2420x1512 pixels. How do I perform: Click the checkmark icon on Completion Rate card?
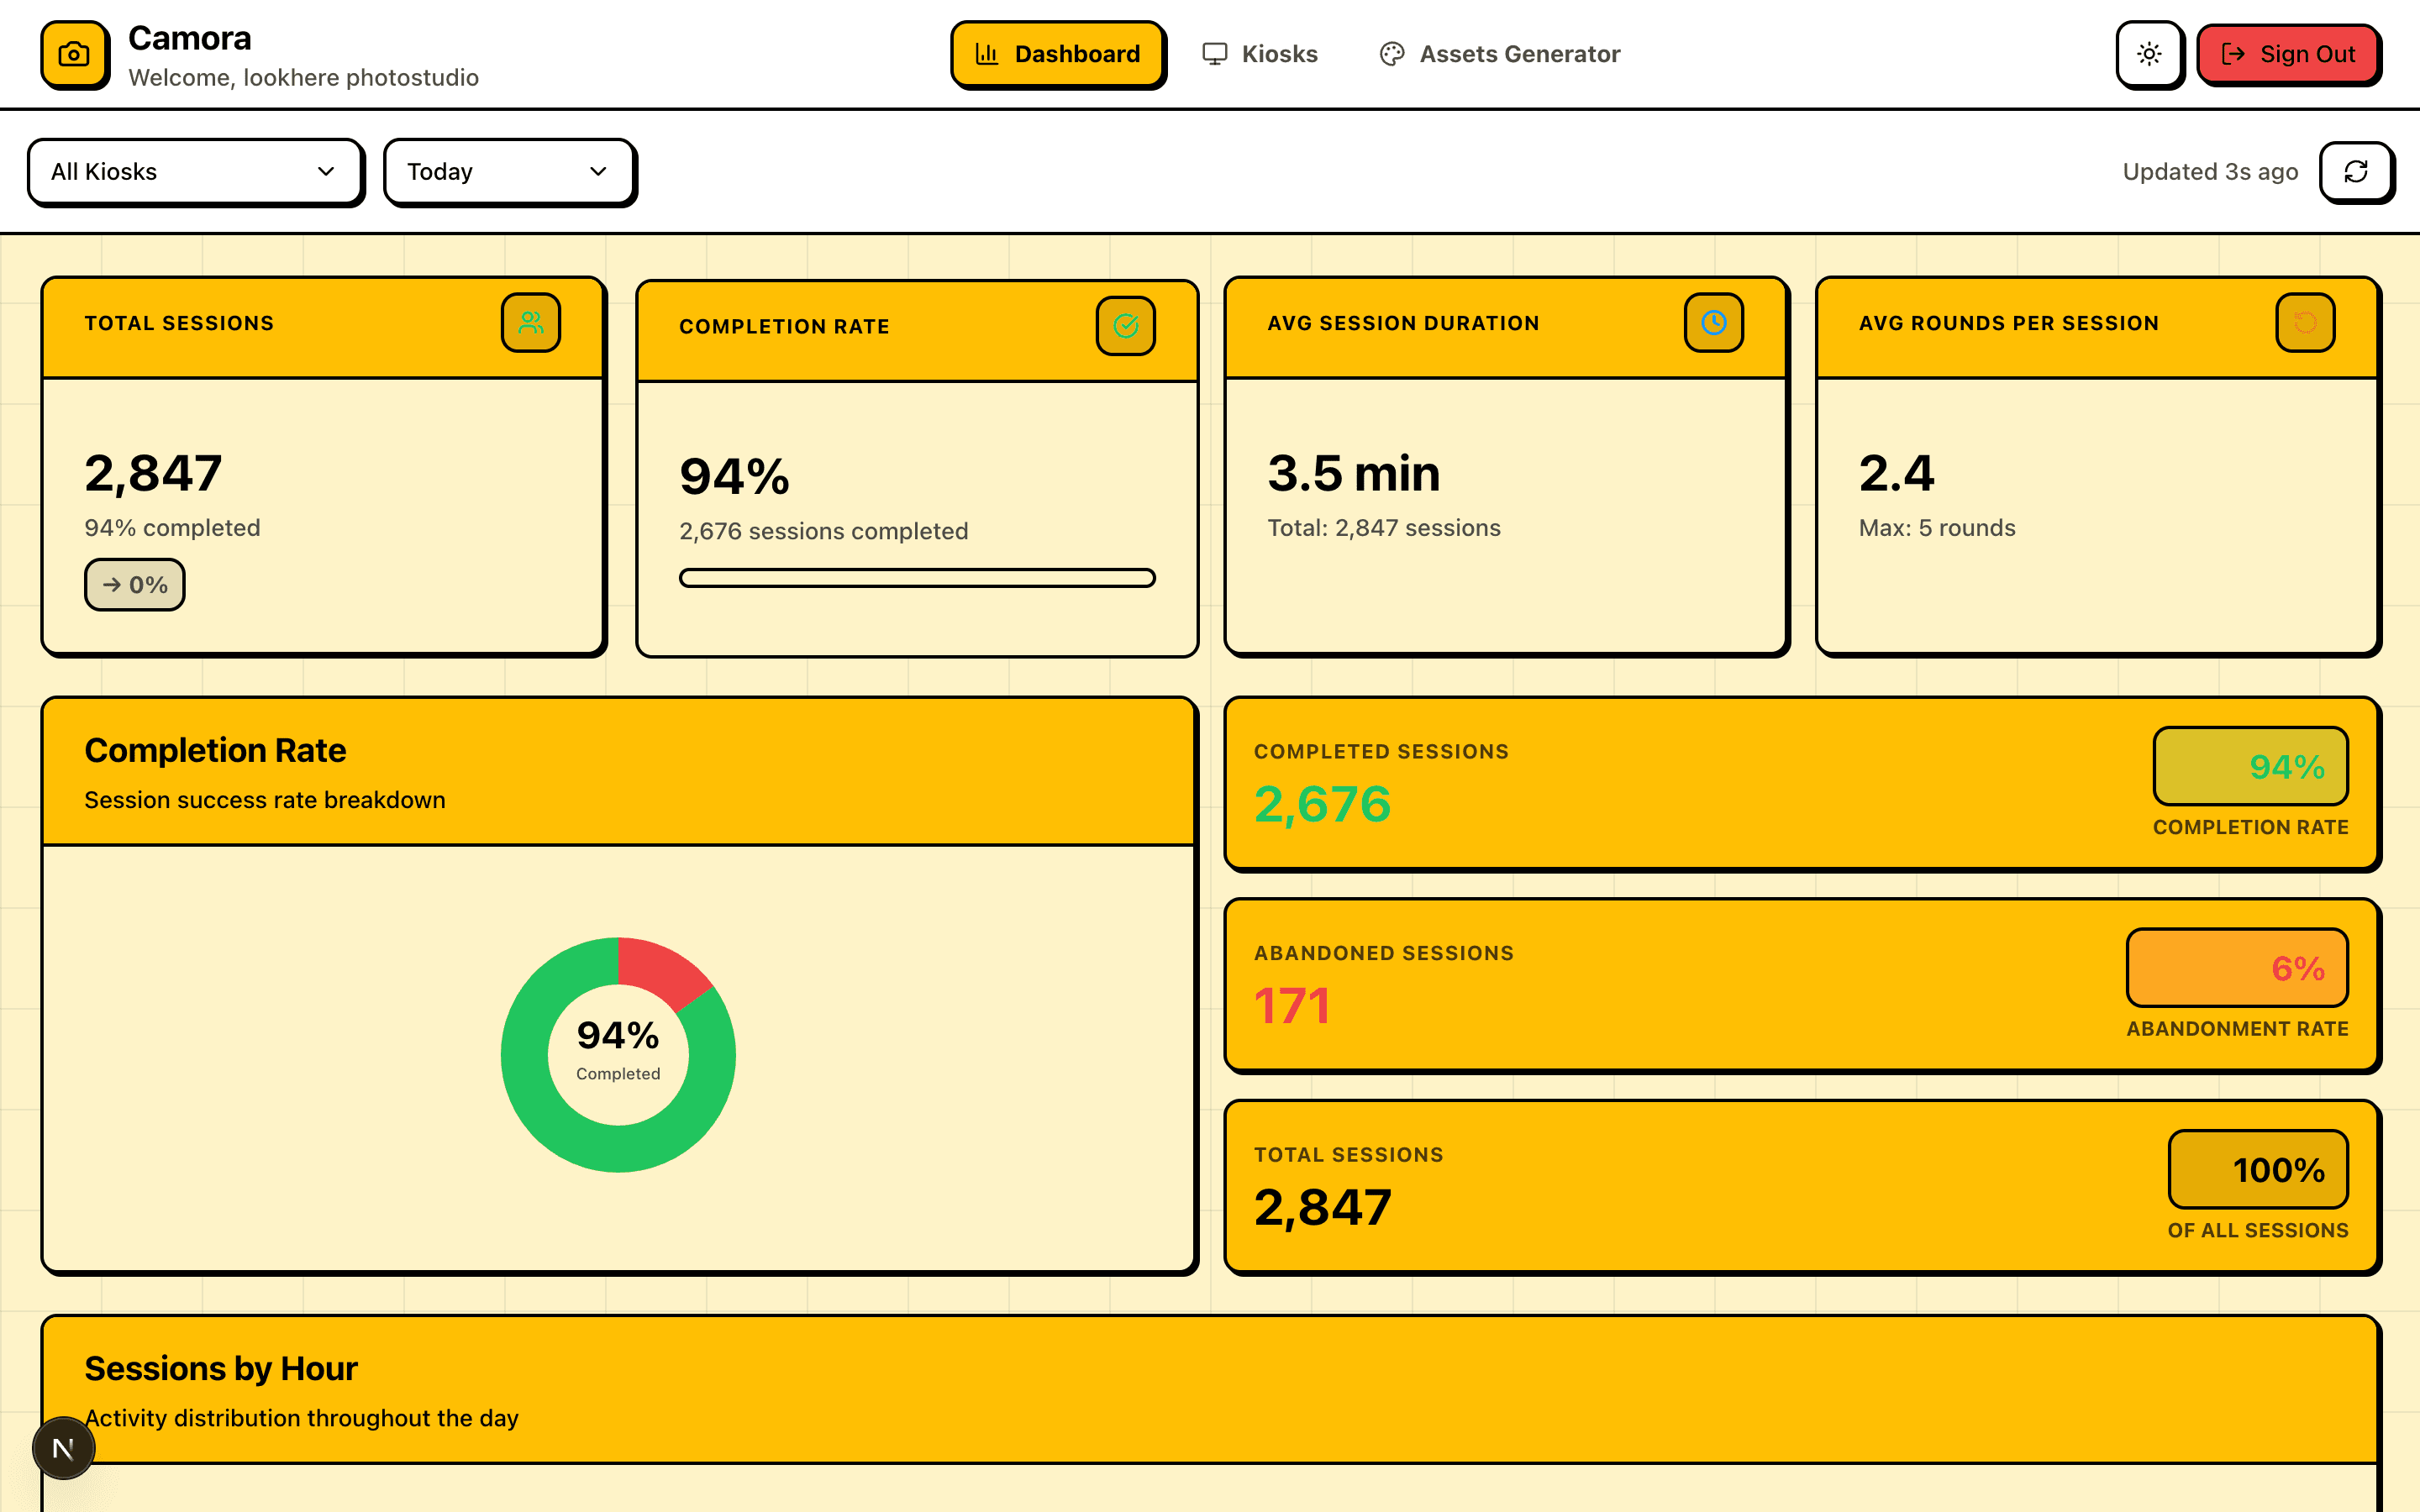(1126, 325)
